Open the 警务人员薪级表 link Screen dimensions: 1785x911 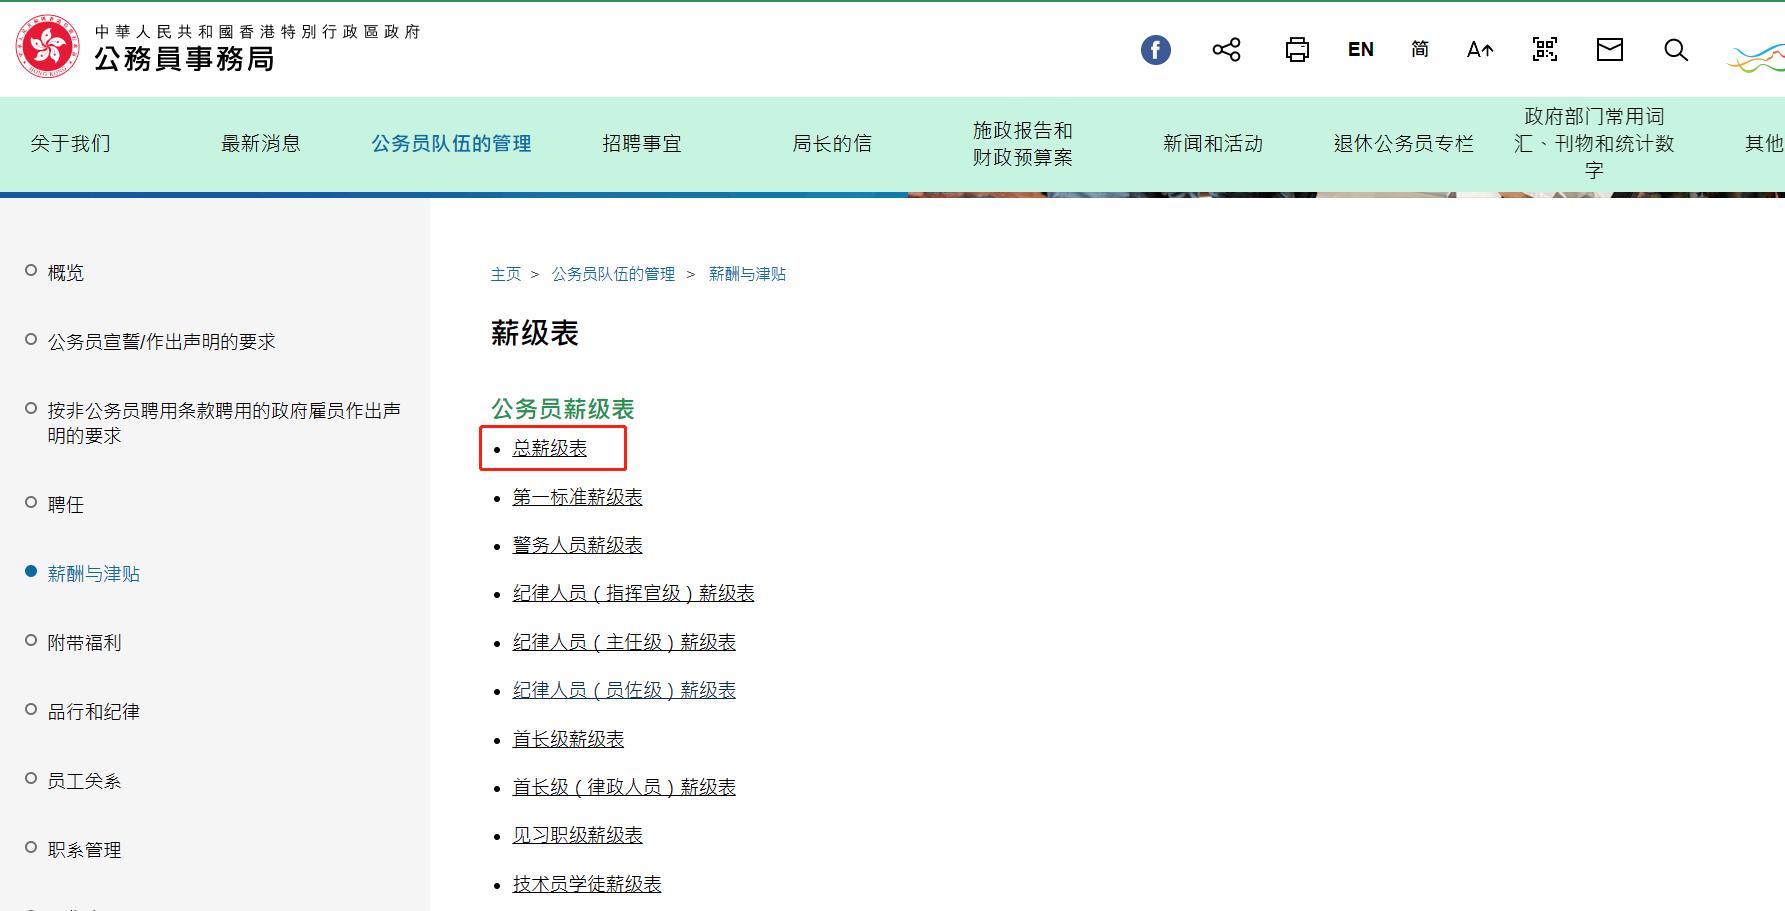click(x=577, y=545)
